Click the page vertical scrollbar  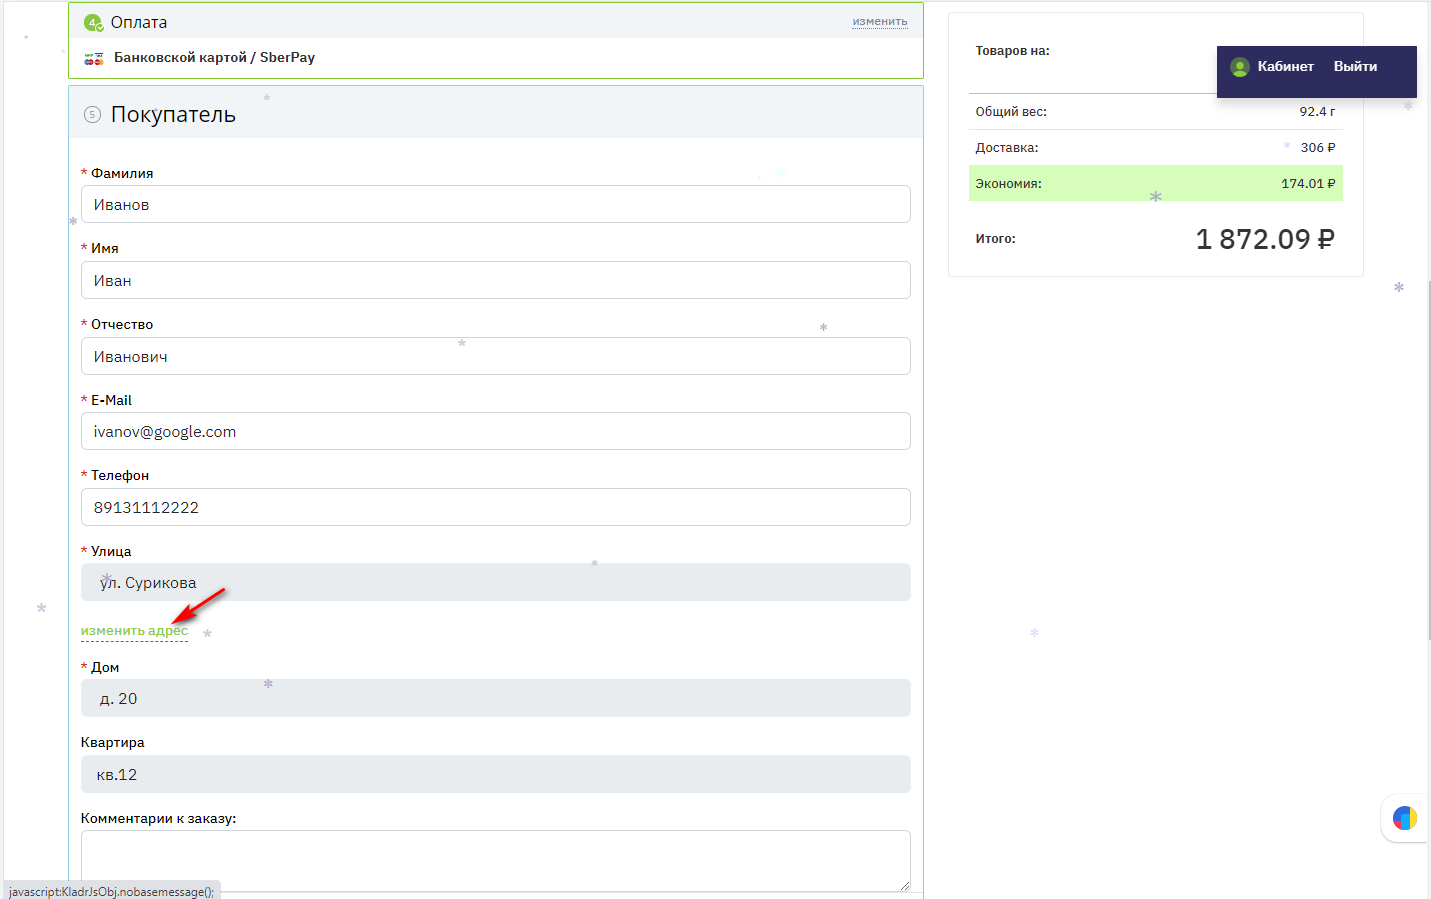1428,450
